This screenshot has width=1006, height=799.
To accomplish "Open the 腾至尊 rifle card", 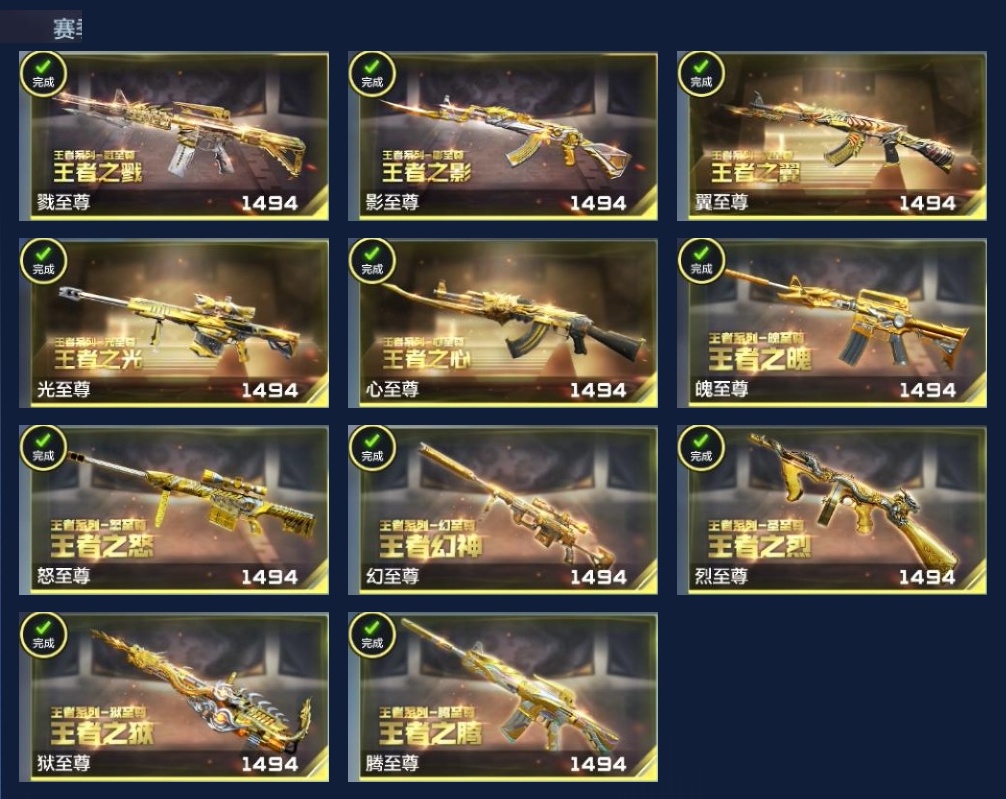I will 503,697.
